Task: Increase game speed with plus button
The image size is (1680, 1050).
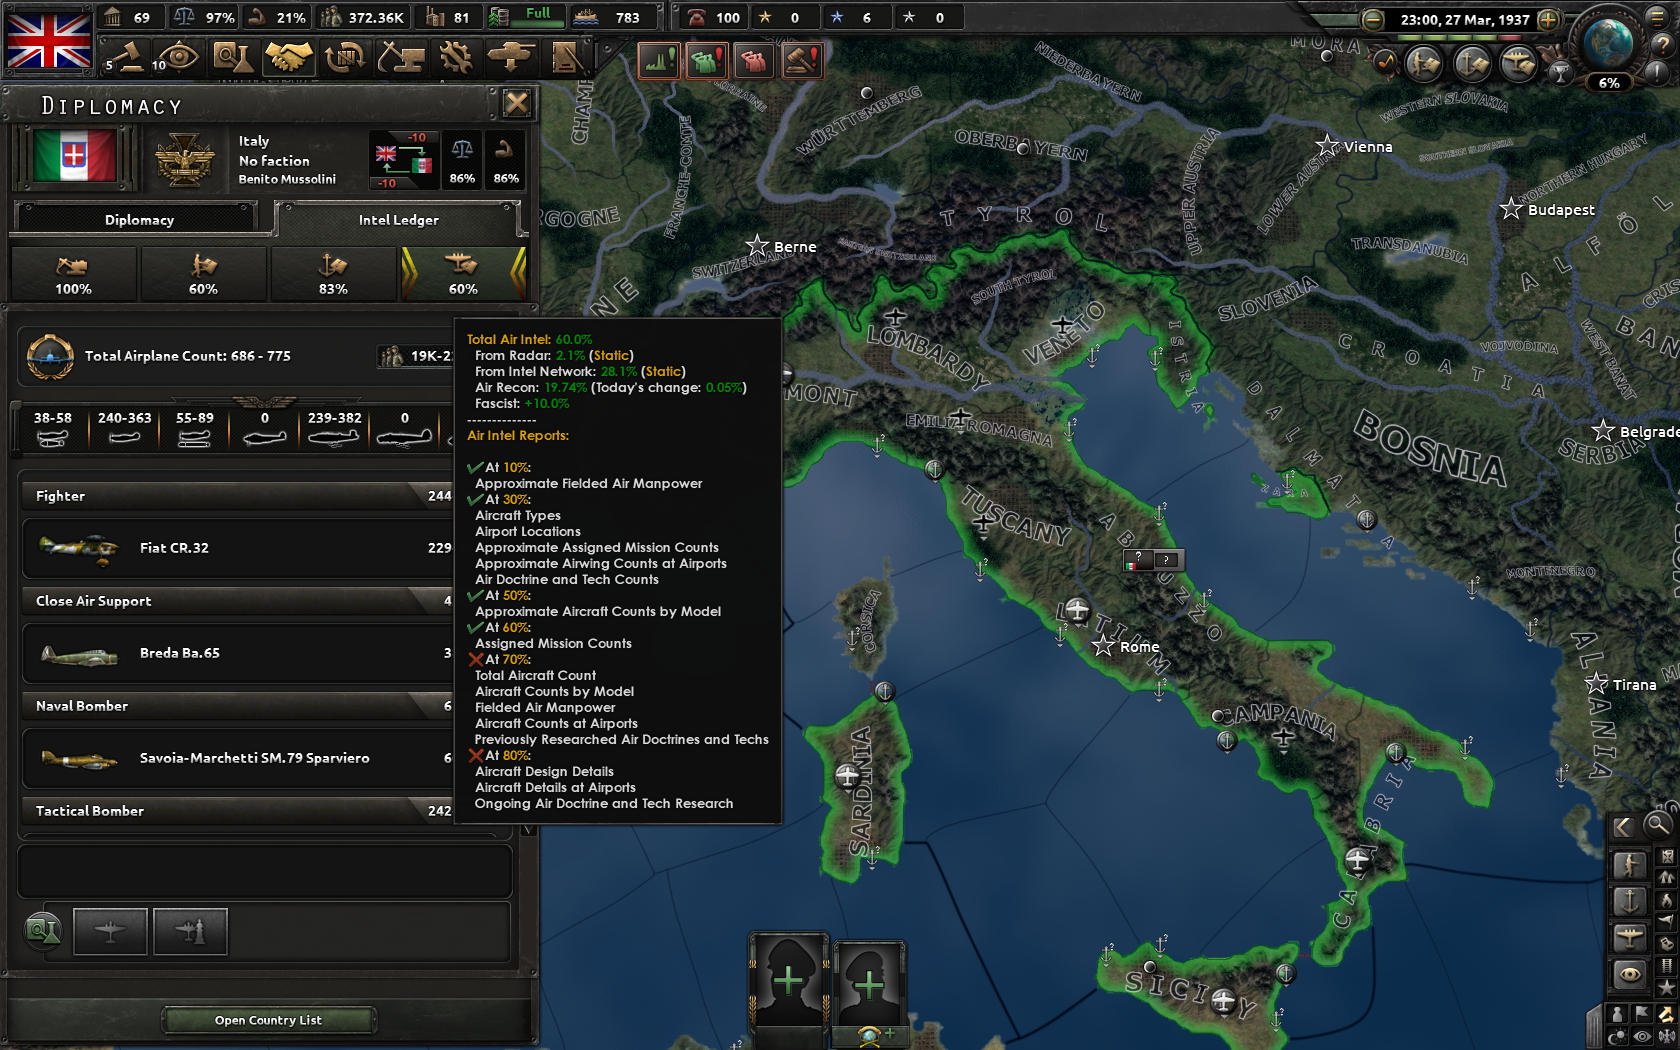Action: click(1548, 19)
